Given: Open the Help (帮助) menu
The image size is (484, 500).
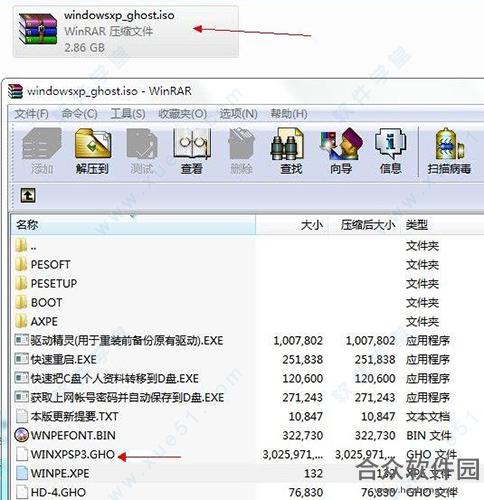Looking at the screenshot, I should point(289,114).
